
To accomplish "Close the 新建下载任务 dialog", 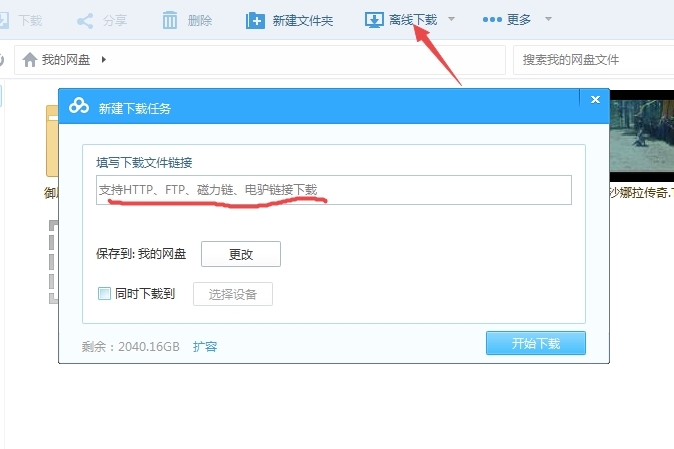I will (x=595, y=100).
